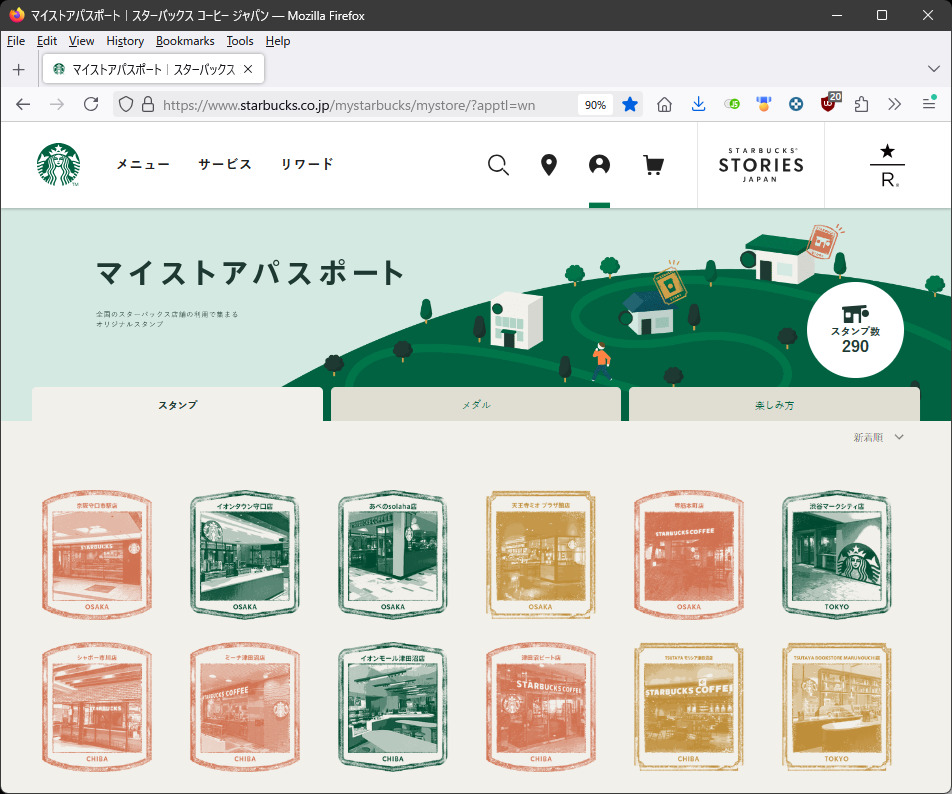
Task: Open the shopping cart icon
Action: [653, 165]
